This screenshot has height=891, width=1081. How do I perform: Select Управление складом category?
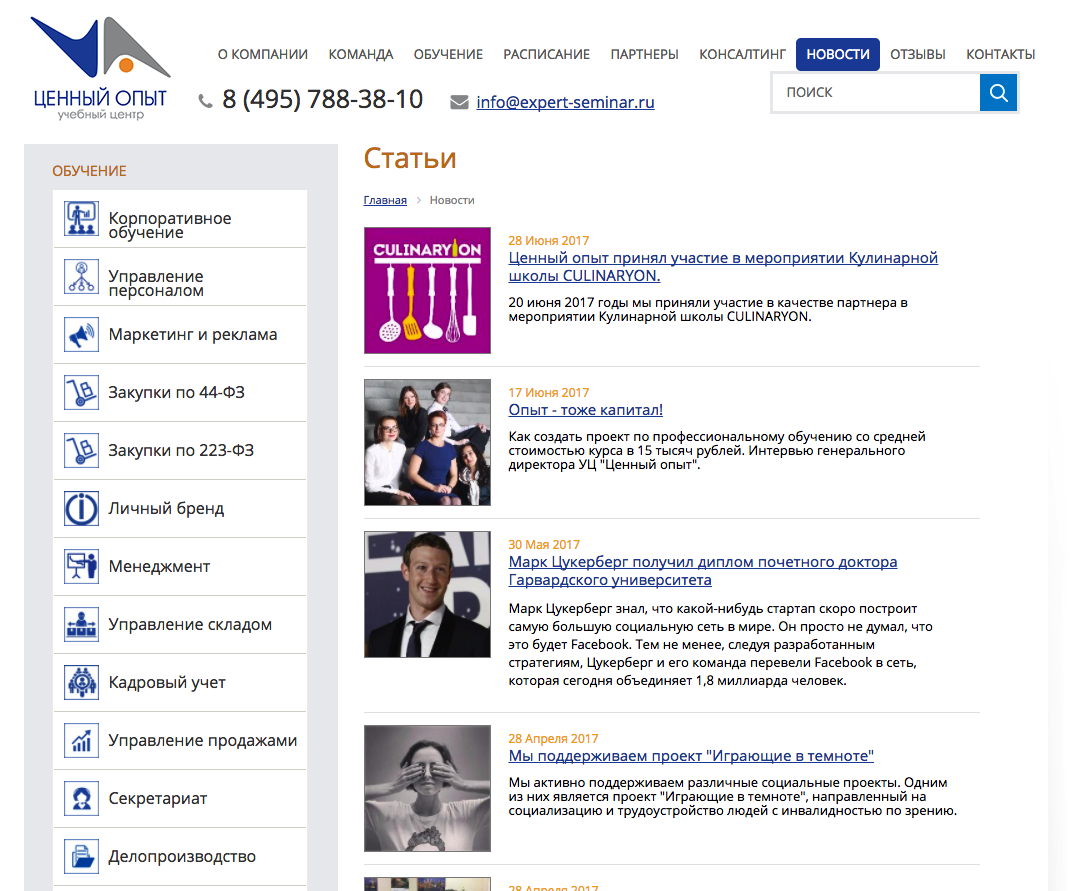click(180, 624)
